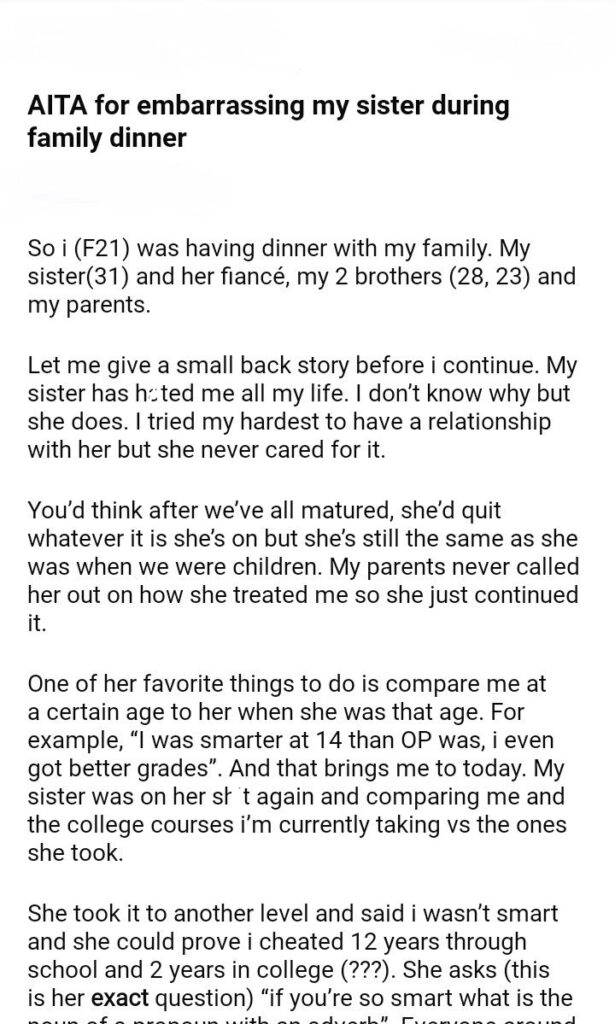
Task: Click the post title about embarrassing my sister
Action: coord(268,120)
